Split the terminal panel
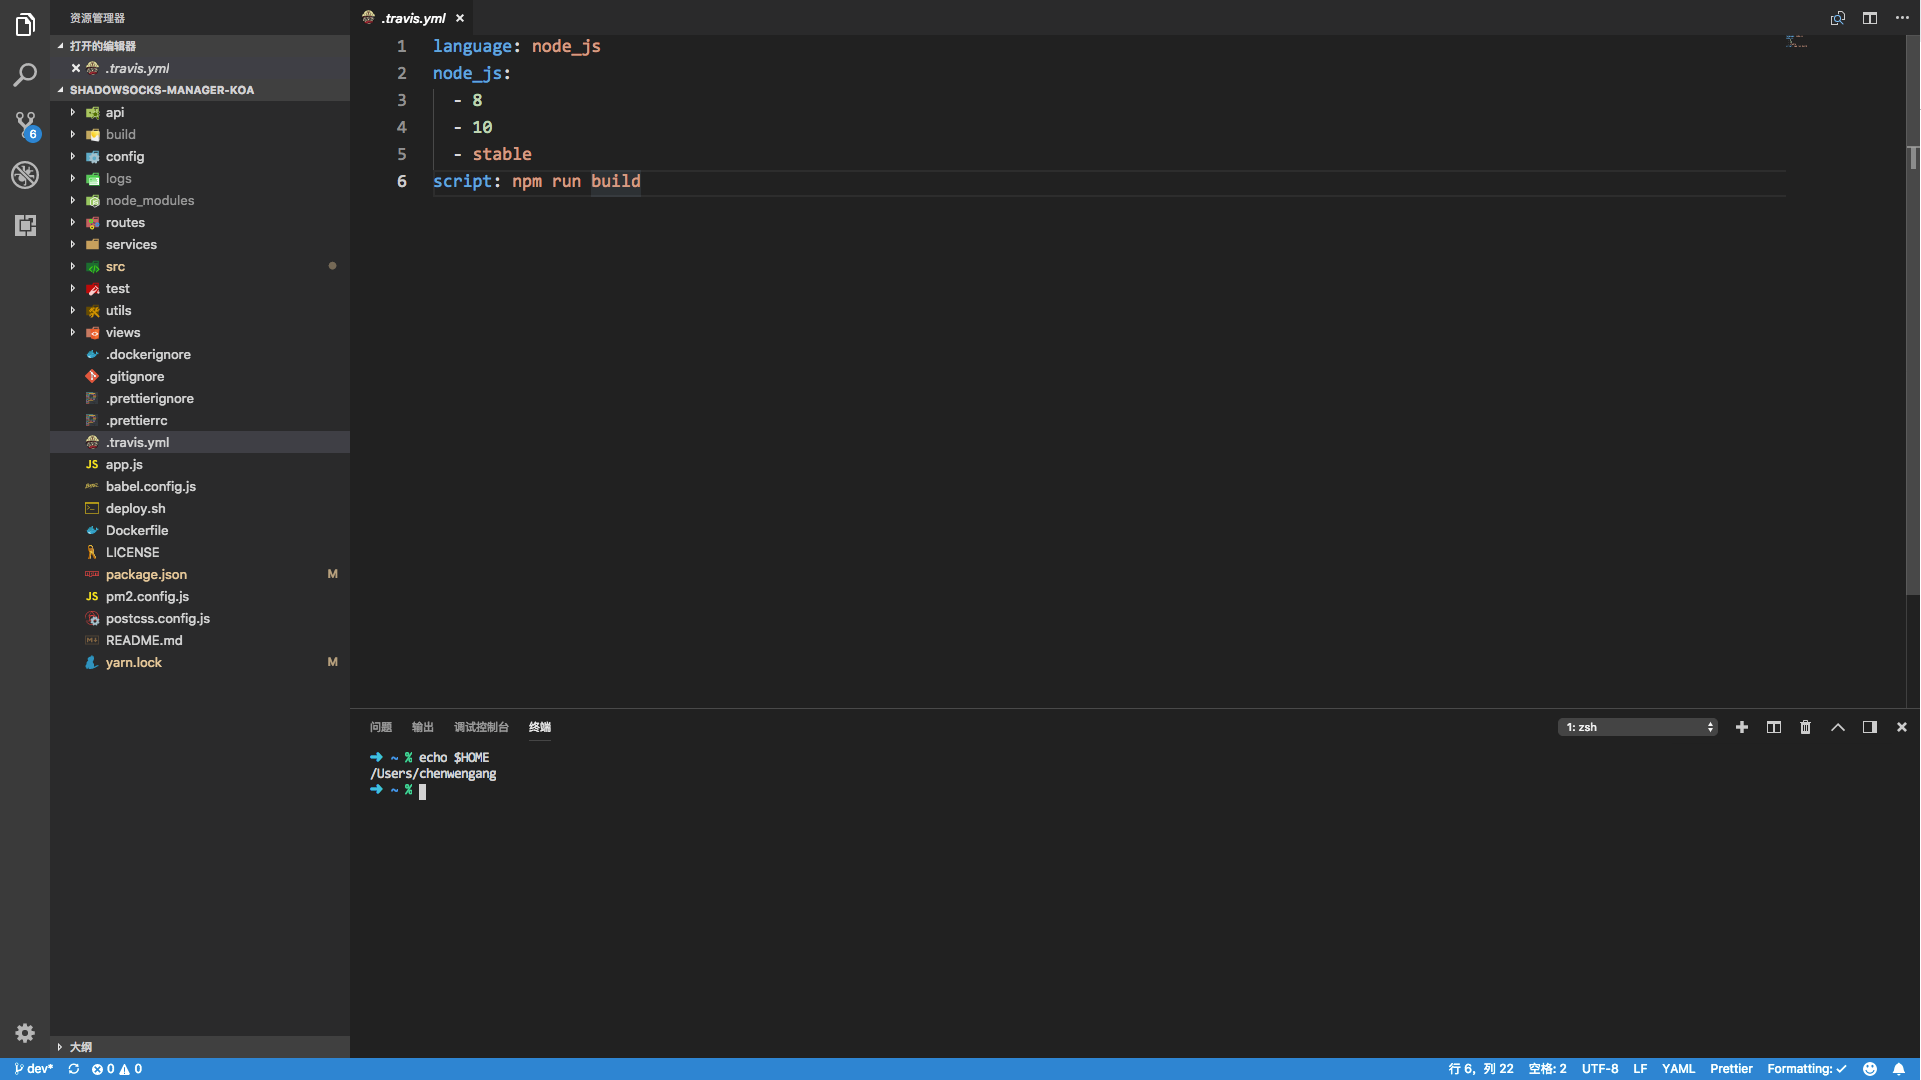 click(1773, 727)
